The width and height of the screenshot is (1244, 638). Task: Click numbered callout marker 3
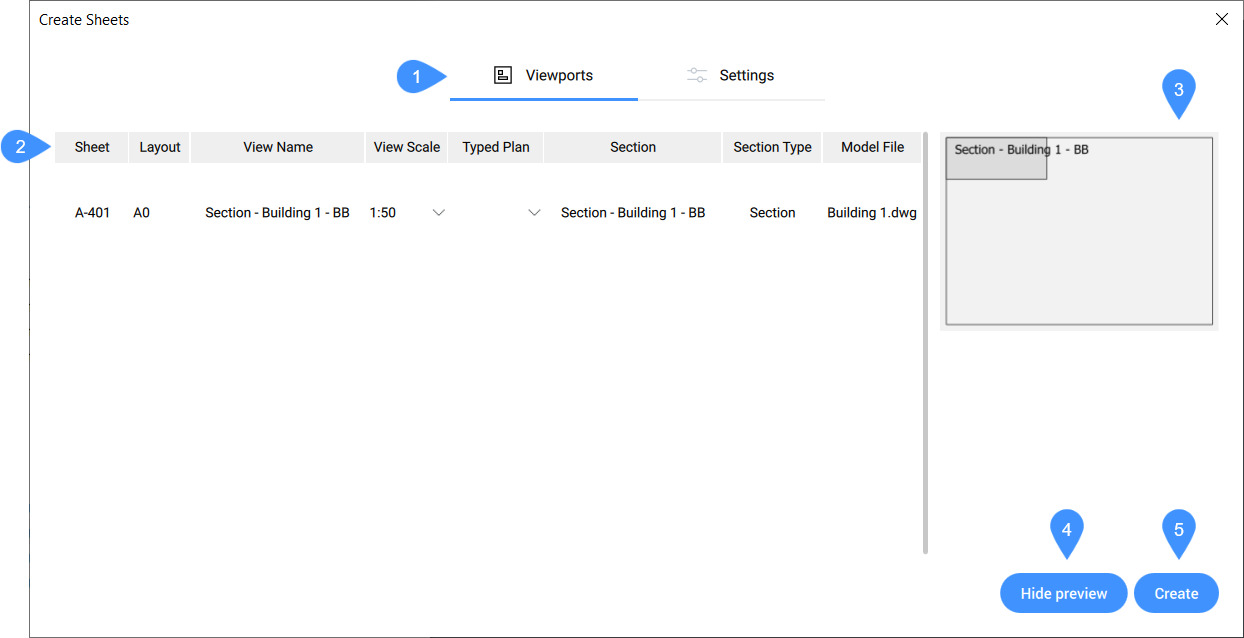click(x=1179, y=91)
